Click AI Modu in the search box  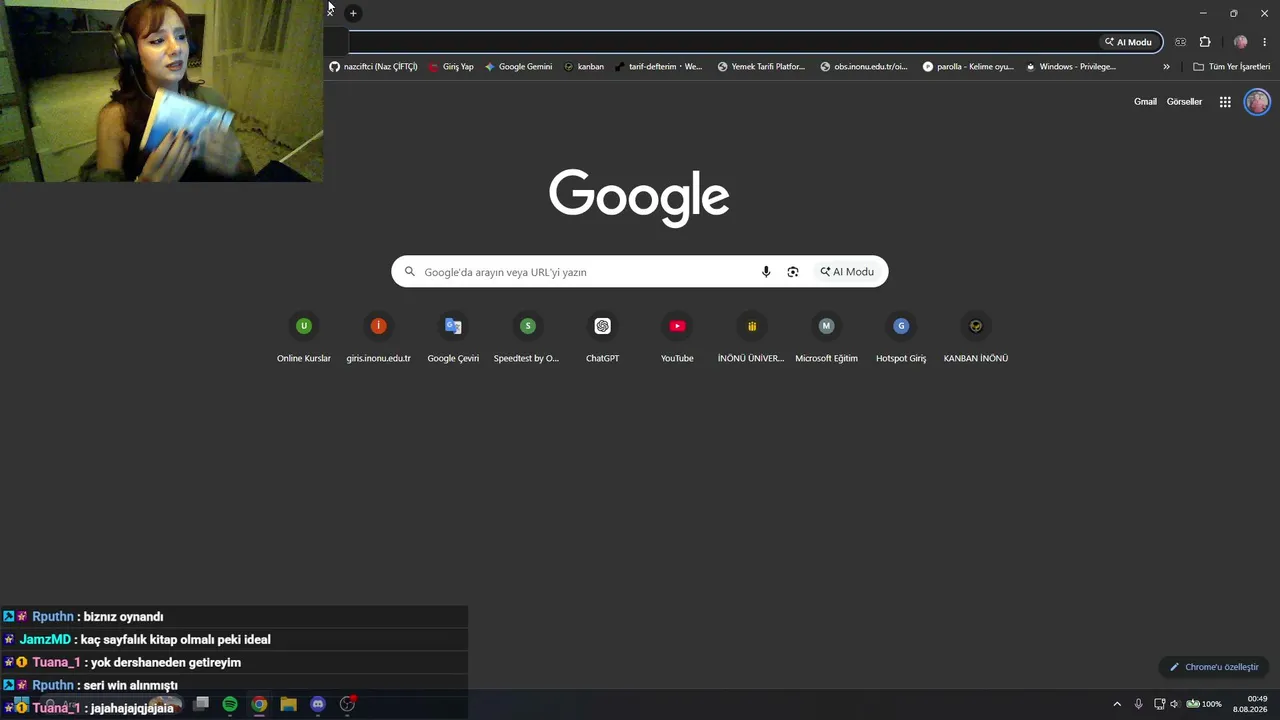click(x=847, y=272)
